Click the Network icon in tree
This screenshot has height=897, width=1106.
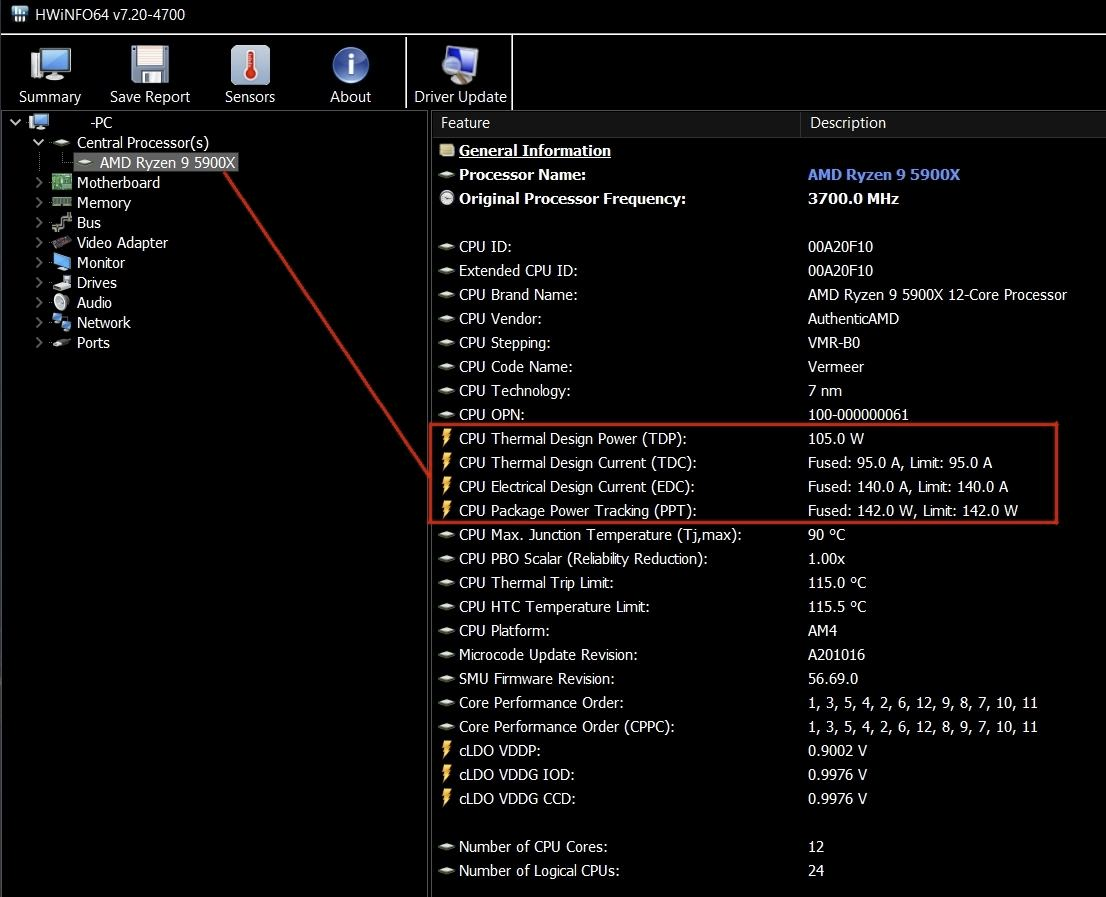pos(62,322)
